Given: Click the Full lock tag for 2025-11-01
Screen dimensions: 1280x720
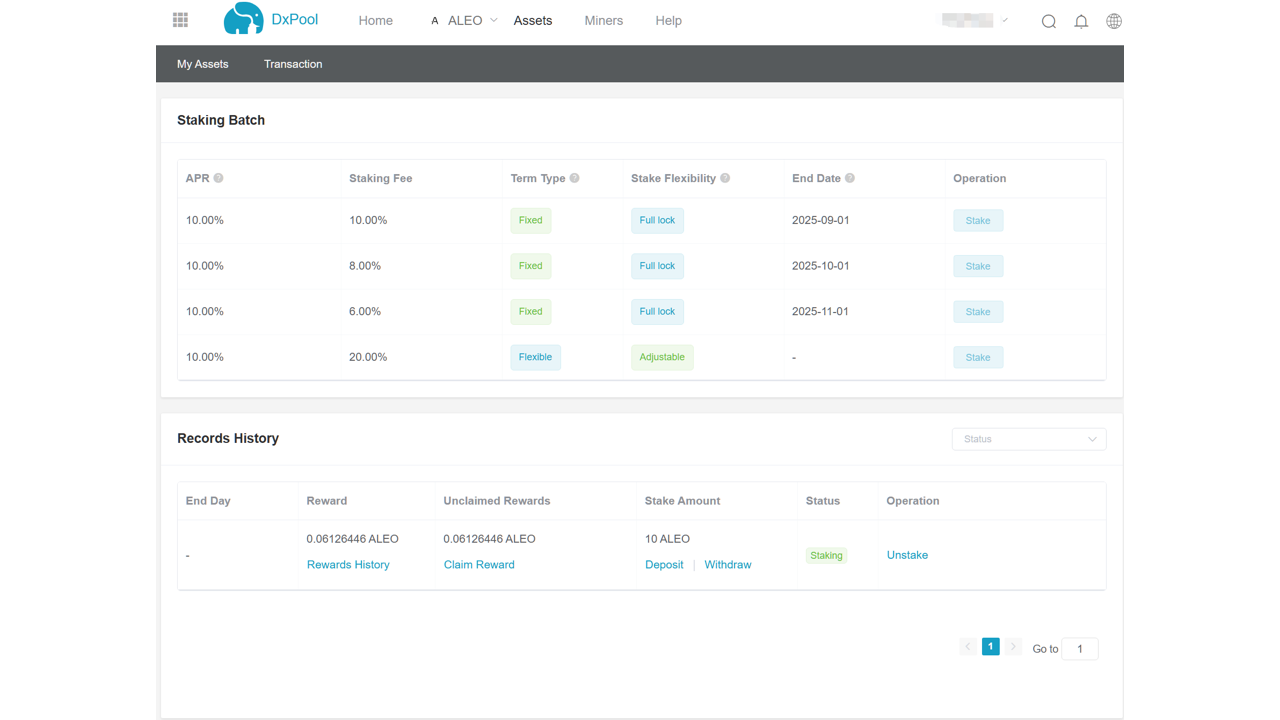Looking at the screenshot, I should point(657,311).
